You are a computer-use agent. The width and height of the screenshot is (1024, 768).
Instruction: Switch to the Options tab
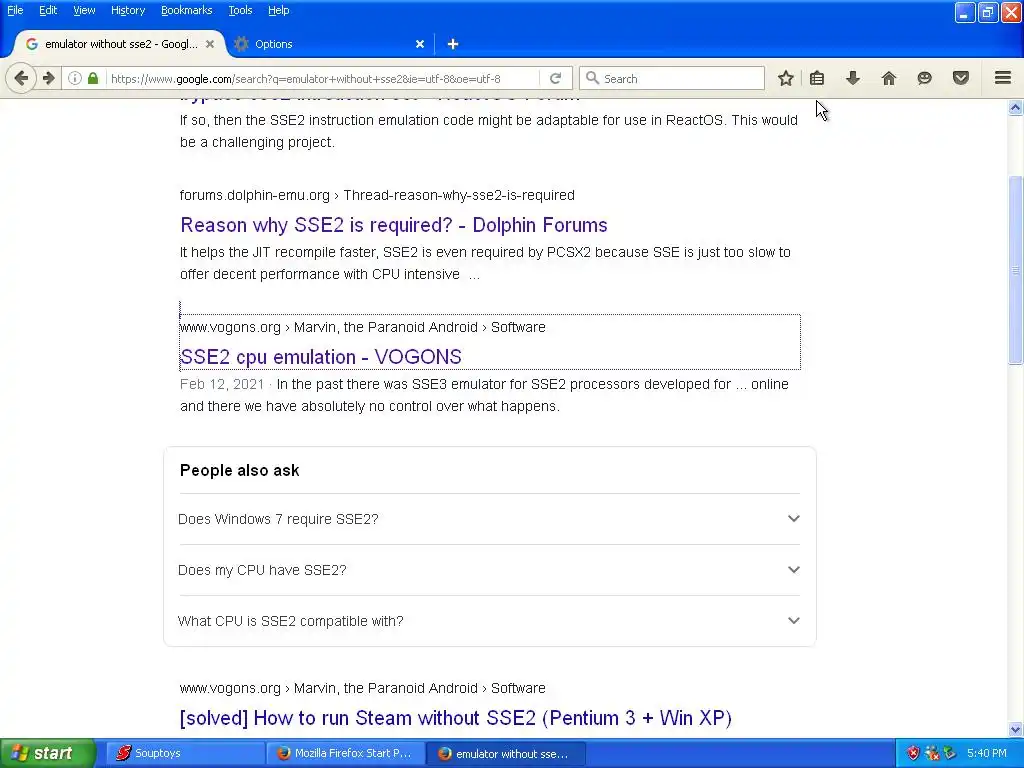point(330,44)
